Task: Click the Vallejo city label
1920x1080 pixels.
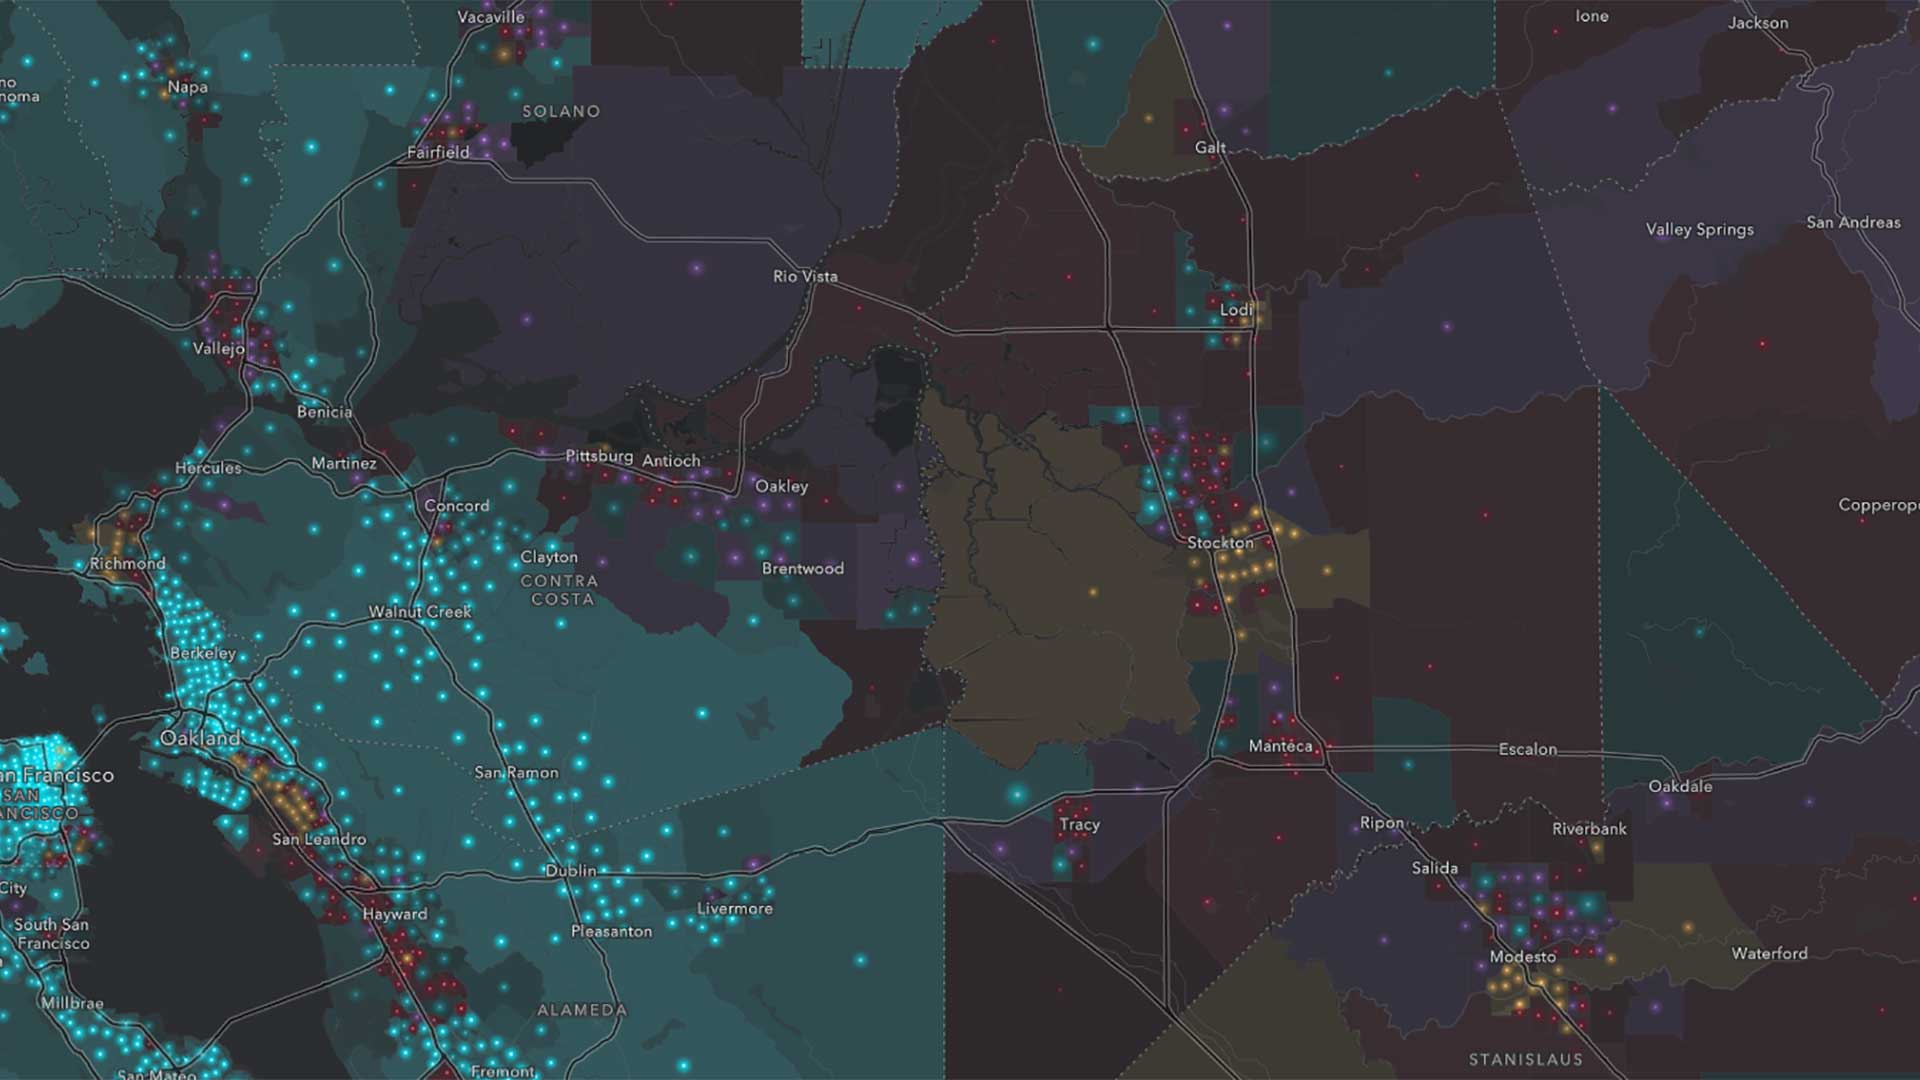Action: [218, 348]
